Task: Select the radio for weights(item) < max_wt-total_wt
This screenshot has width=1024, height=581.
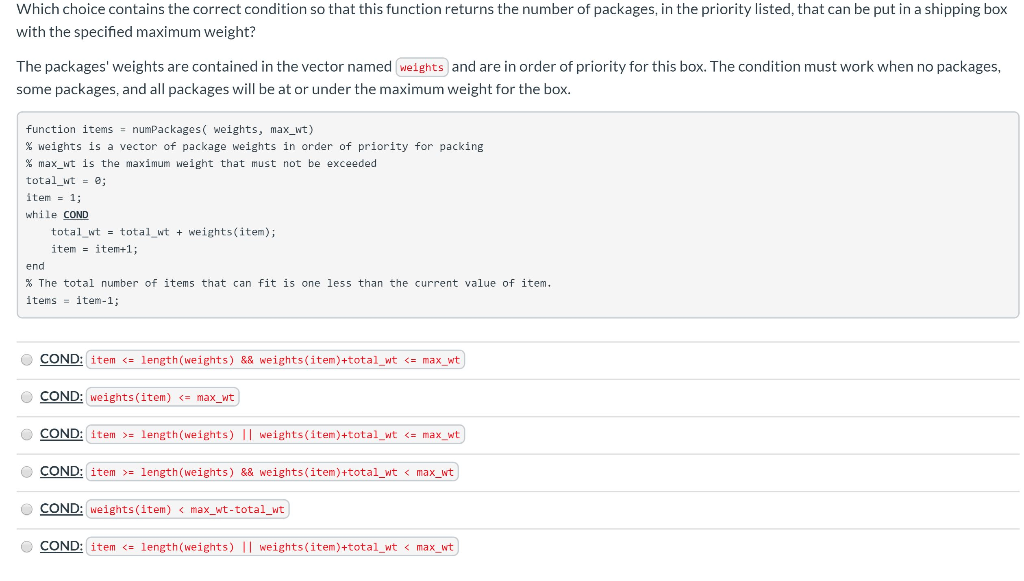Action: pyautogui.click(x=26, y=508)
